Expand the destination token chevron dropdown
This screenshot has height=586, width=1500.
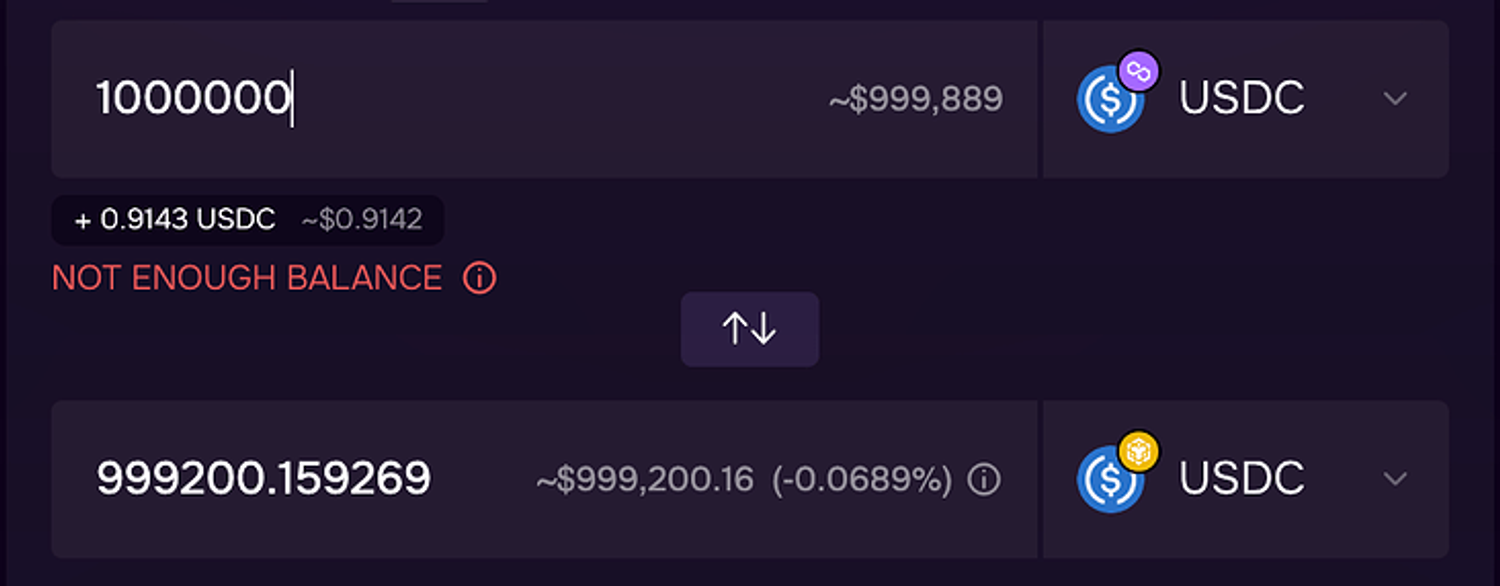(1395, 479)
